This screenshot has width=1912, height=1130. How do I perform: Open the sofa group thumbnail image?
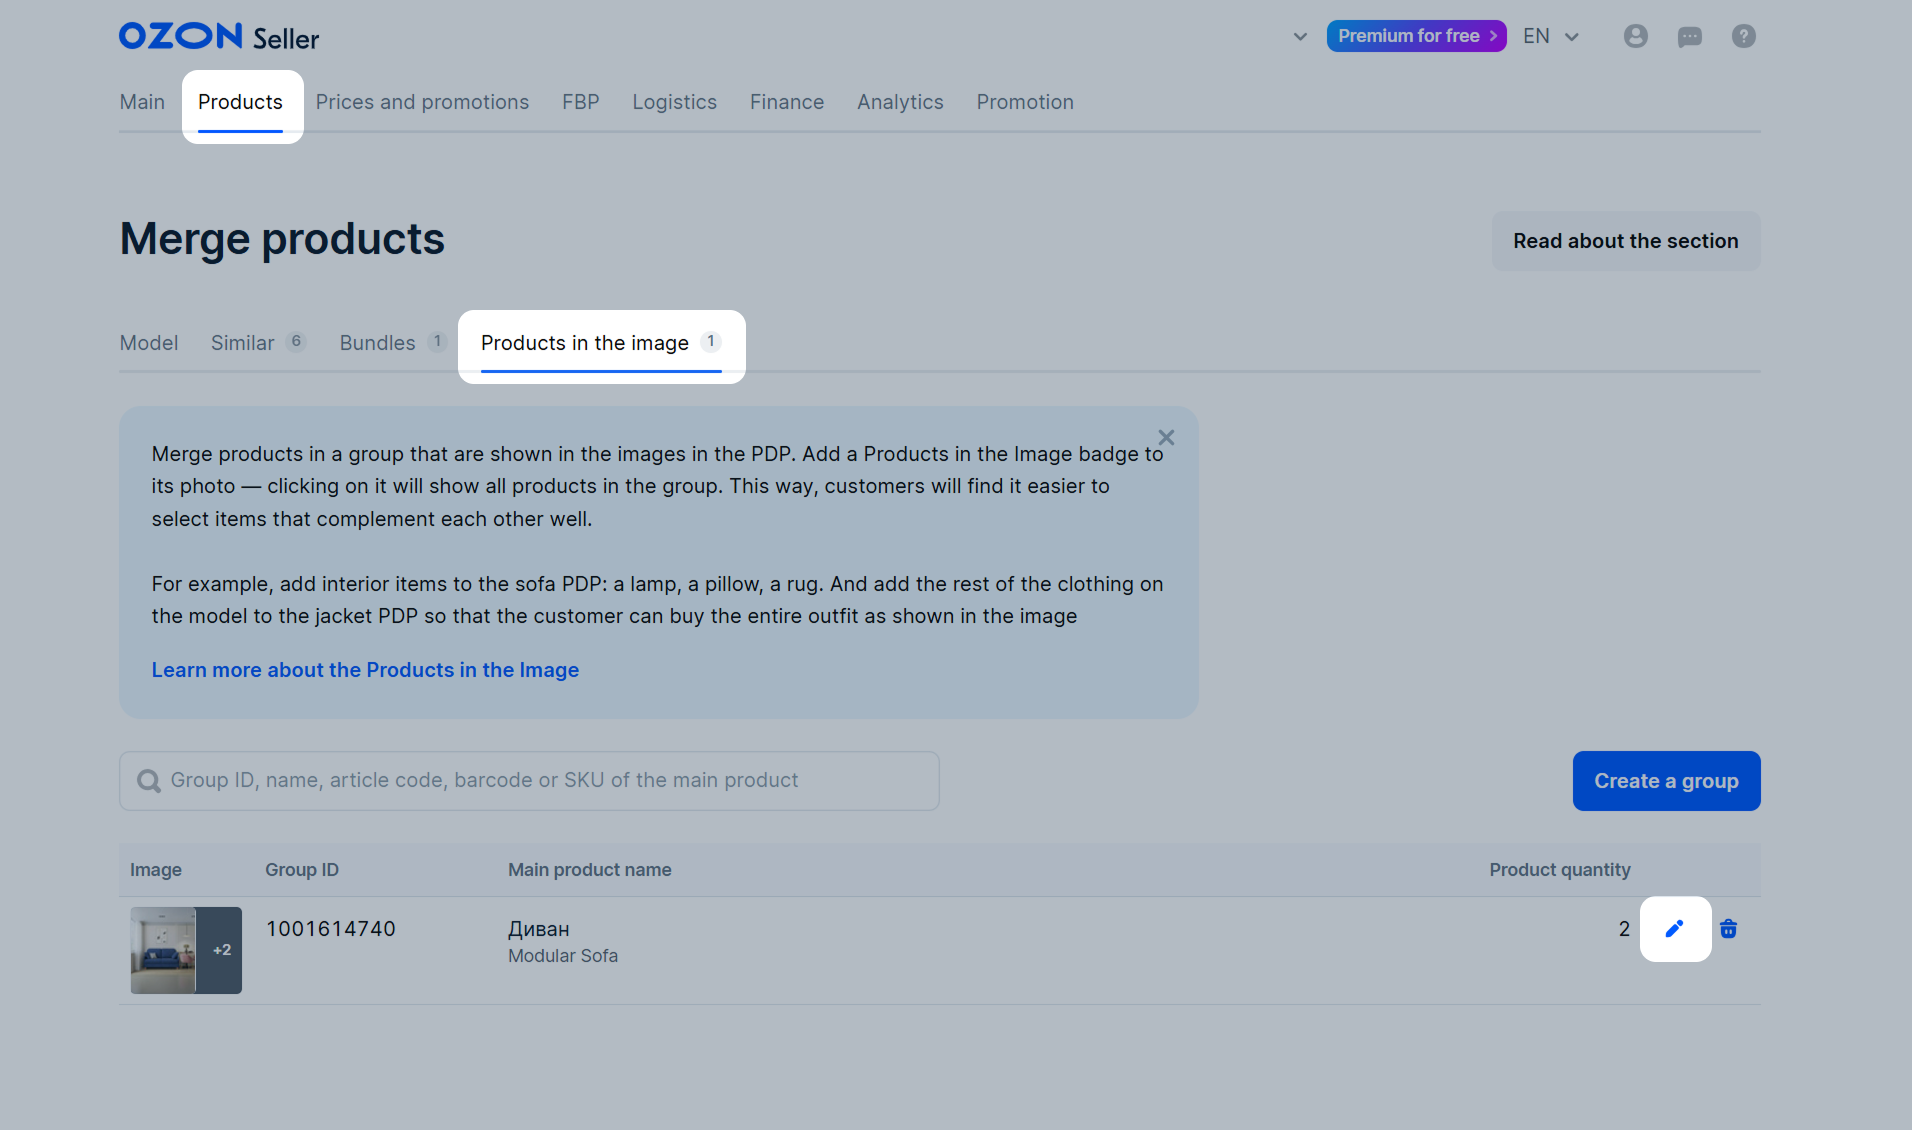(186, 950)
